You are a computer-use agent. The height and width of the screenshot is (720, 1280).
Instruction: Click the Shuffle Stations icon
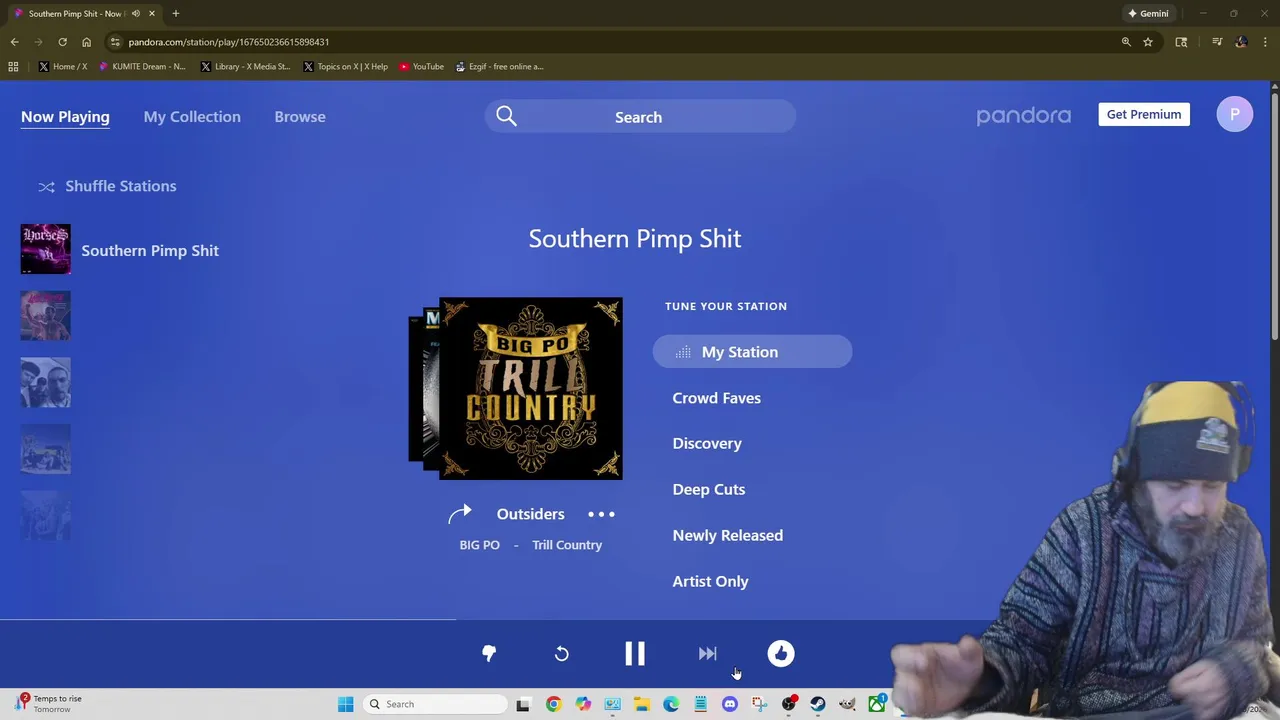pos(46,186)
